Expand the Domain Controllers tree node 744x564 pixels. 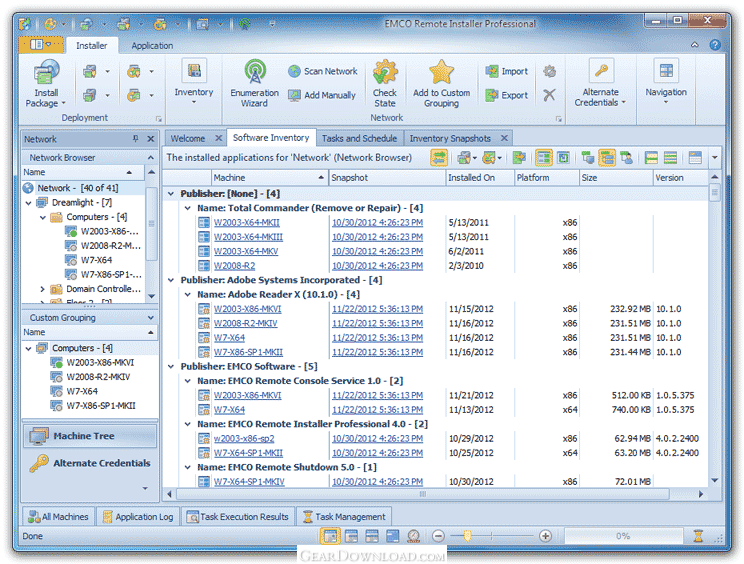coord(43,289)
